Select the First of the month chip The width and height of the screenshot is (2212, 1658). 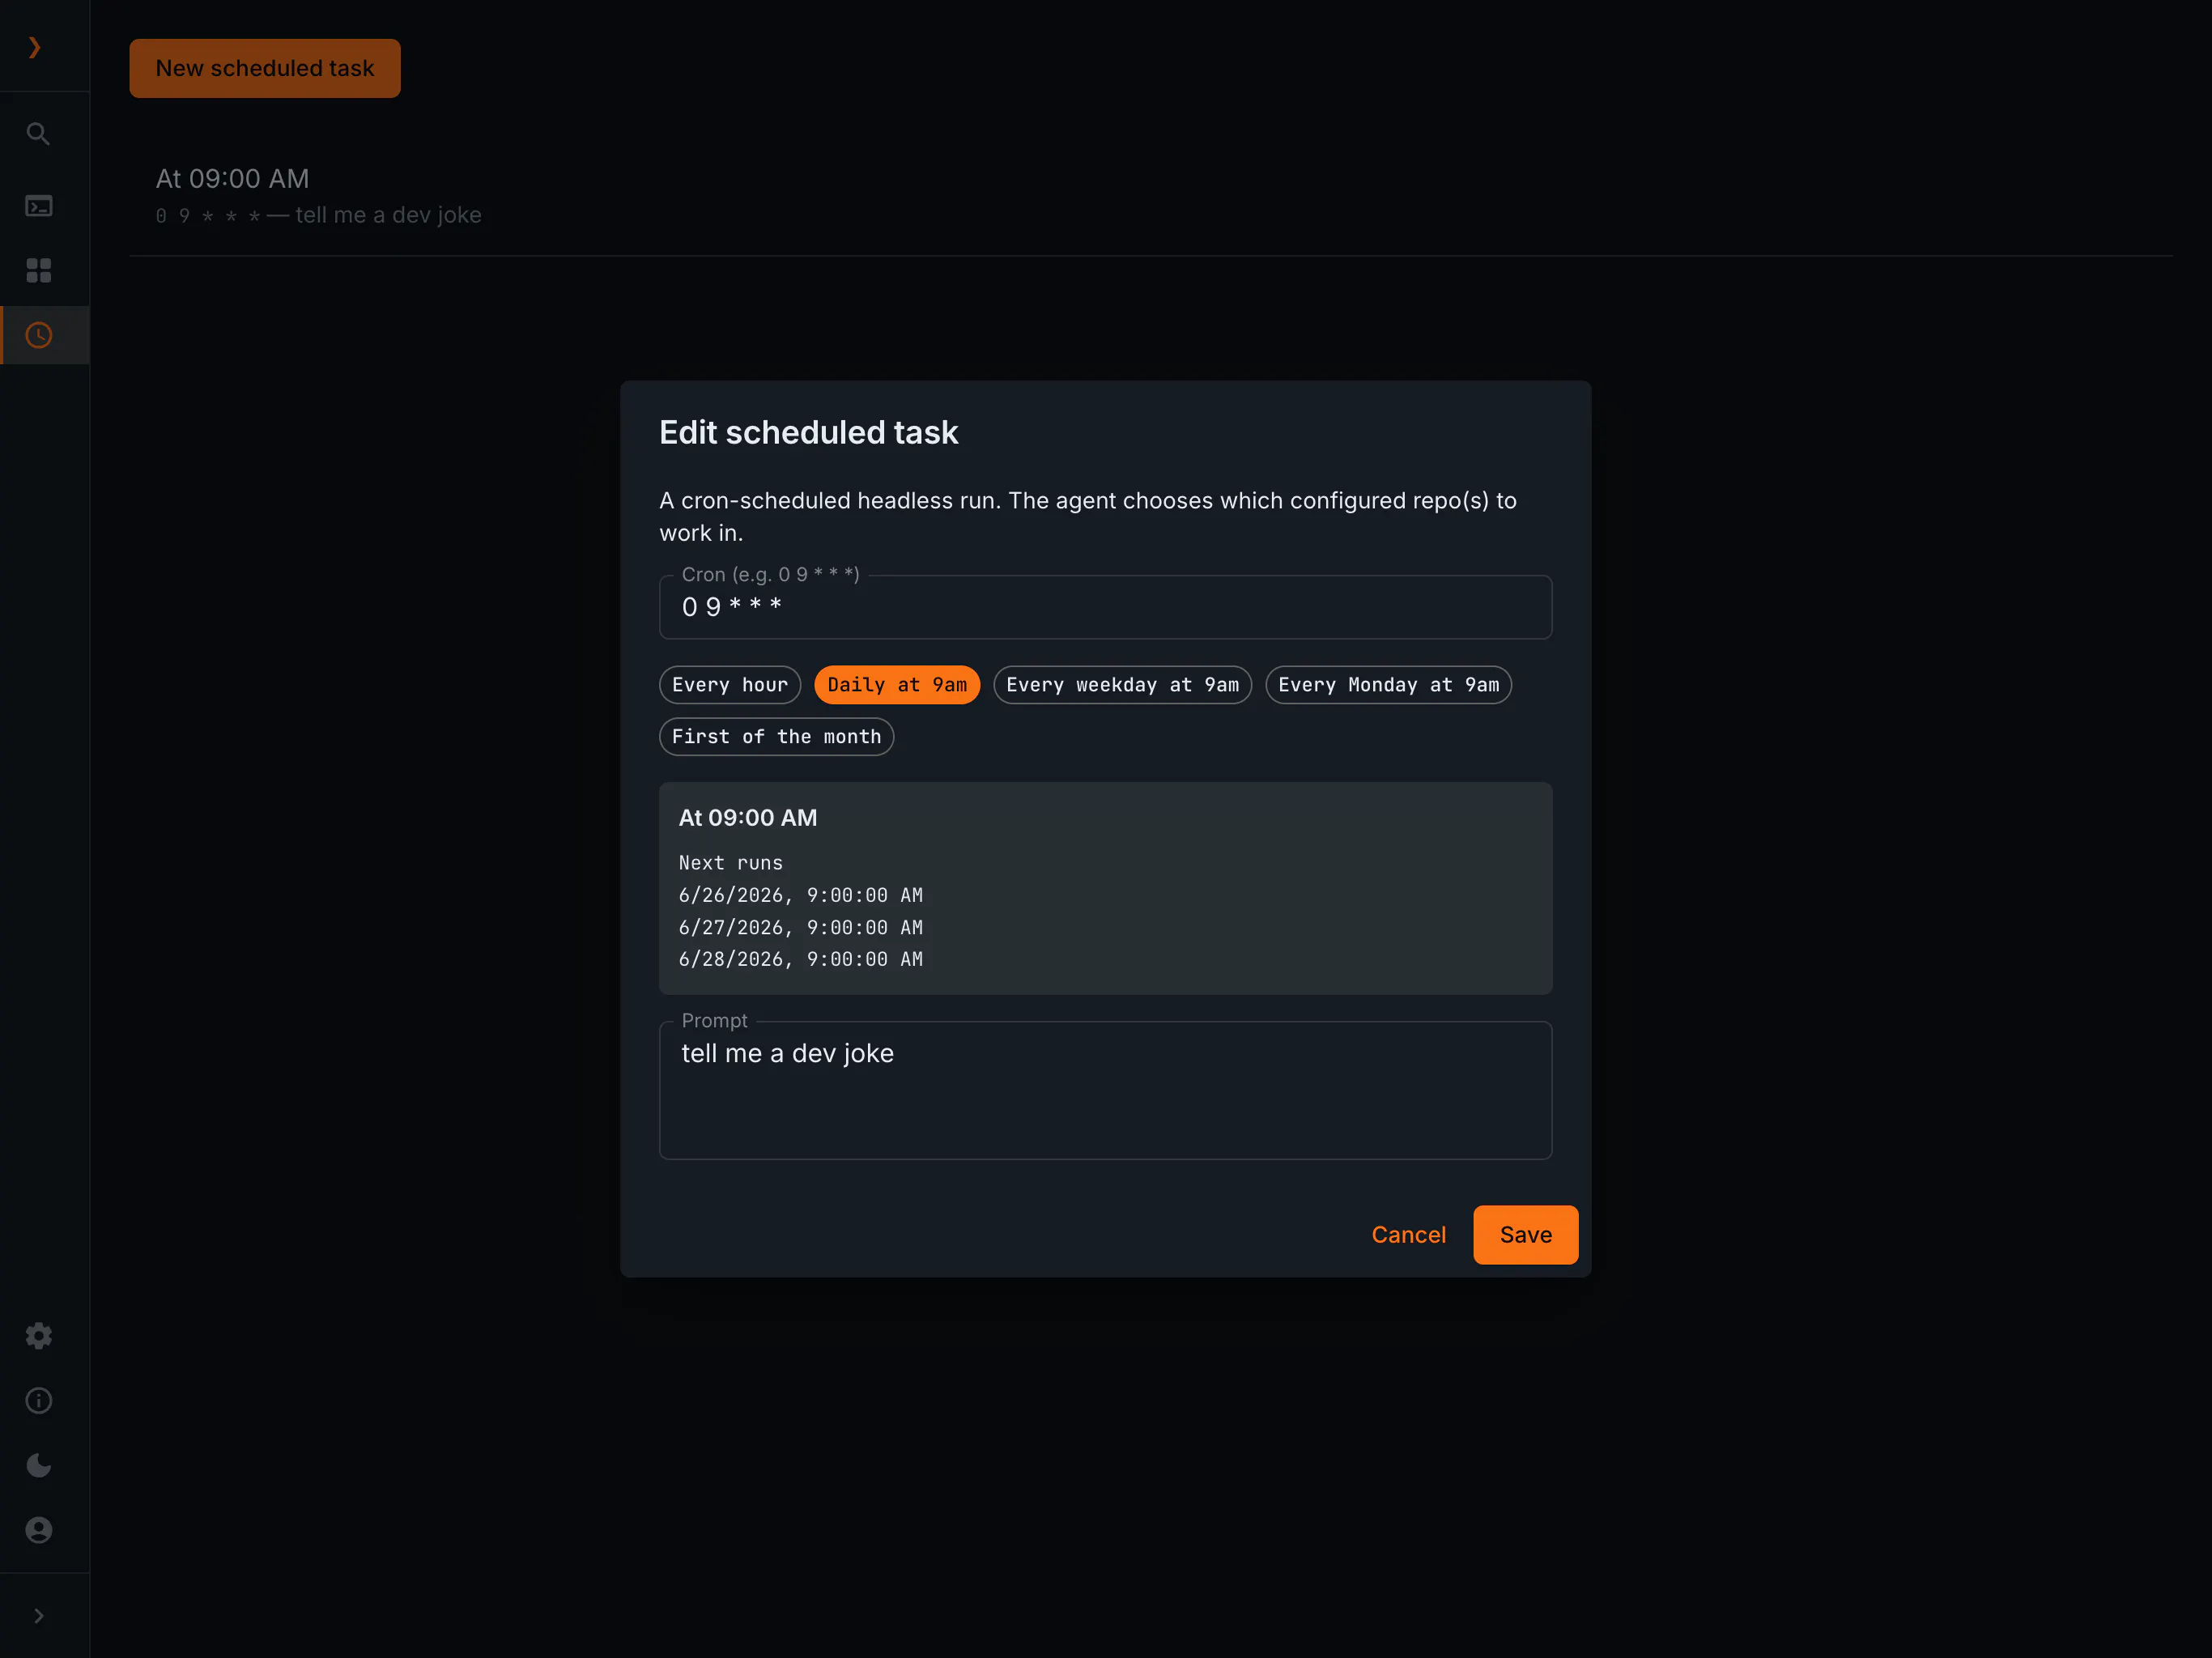tap(776, 737)
